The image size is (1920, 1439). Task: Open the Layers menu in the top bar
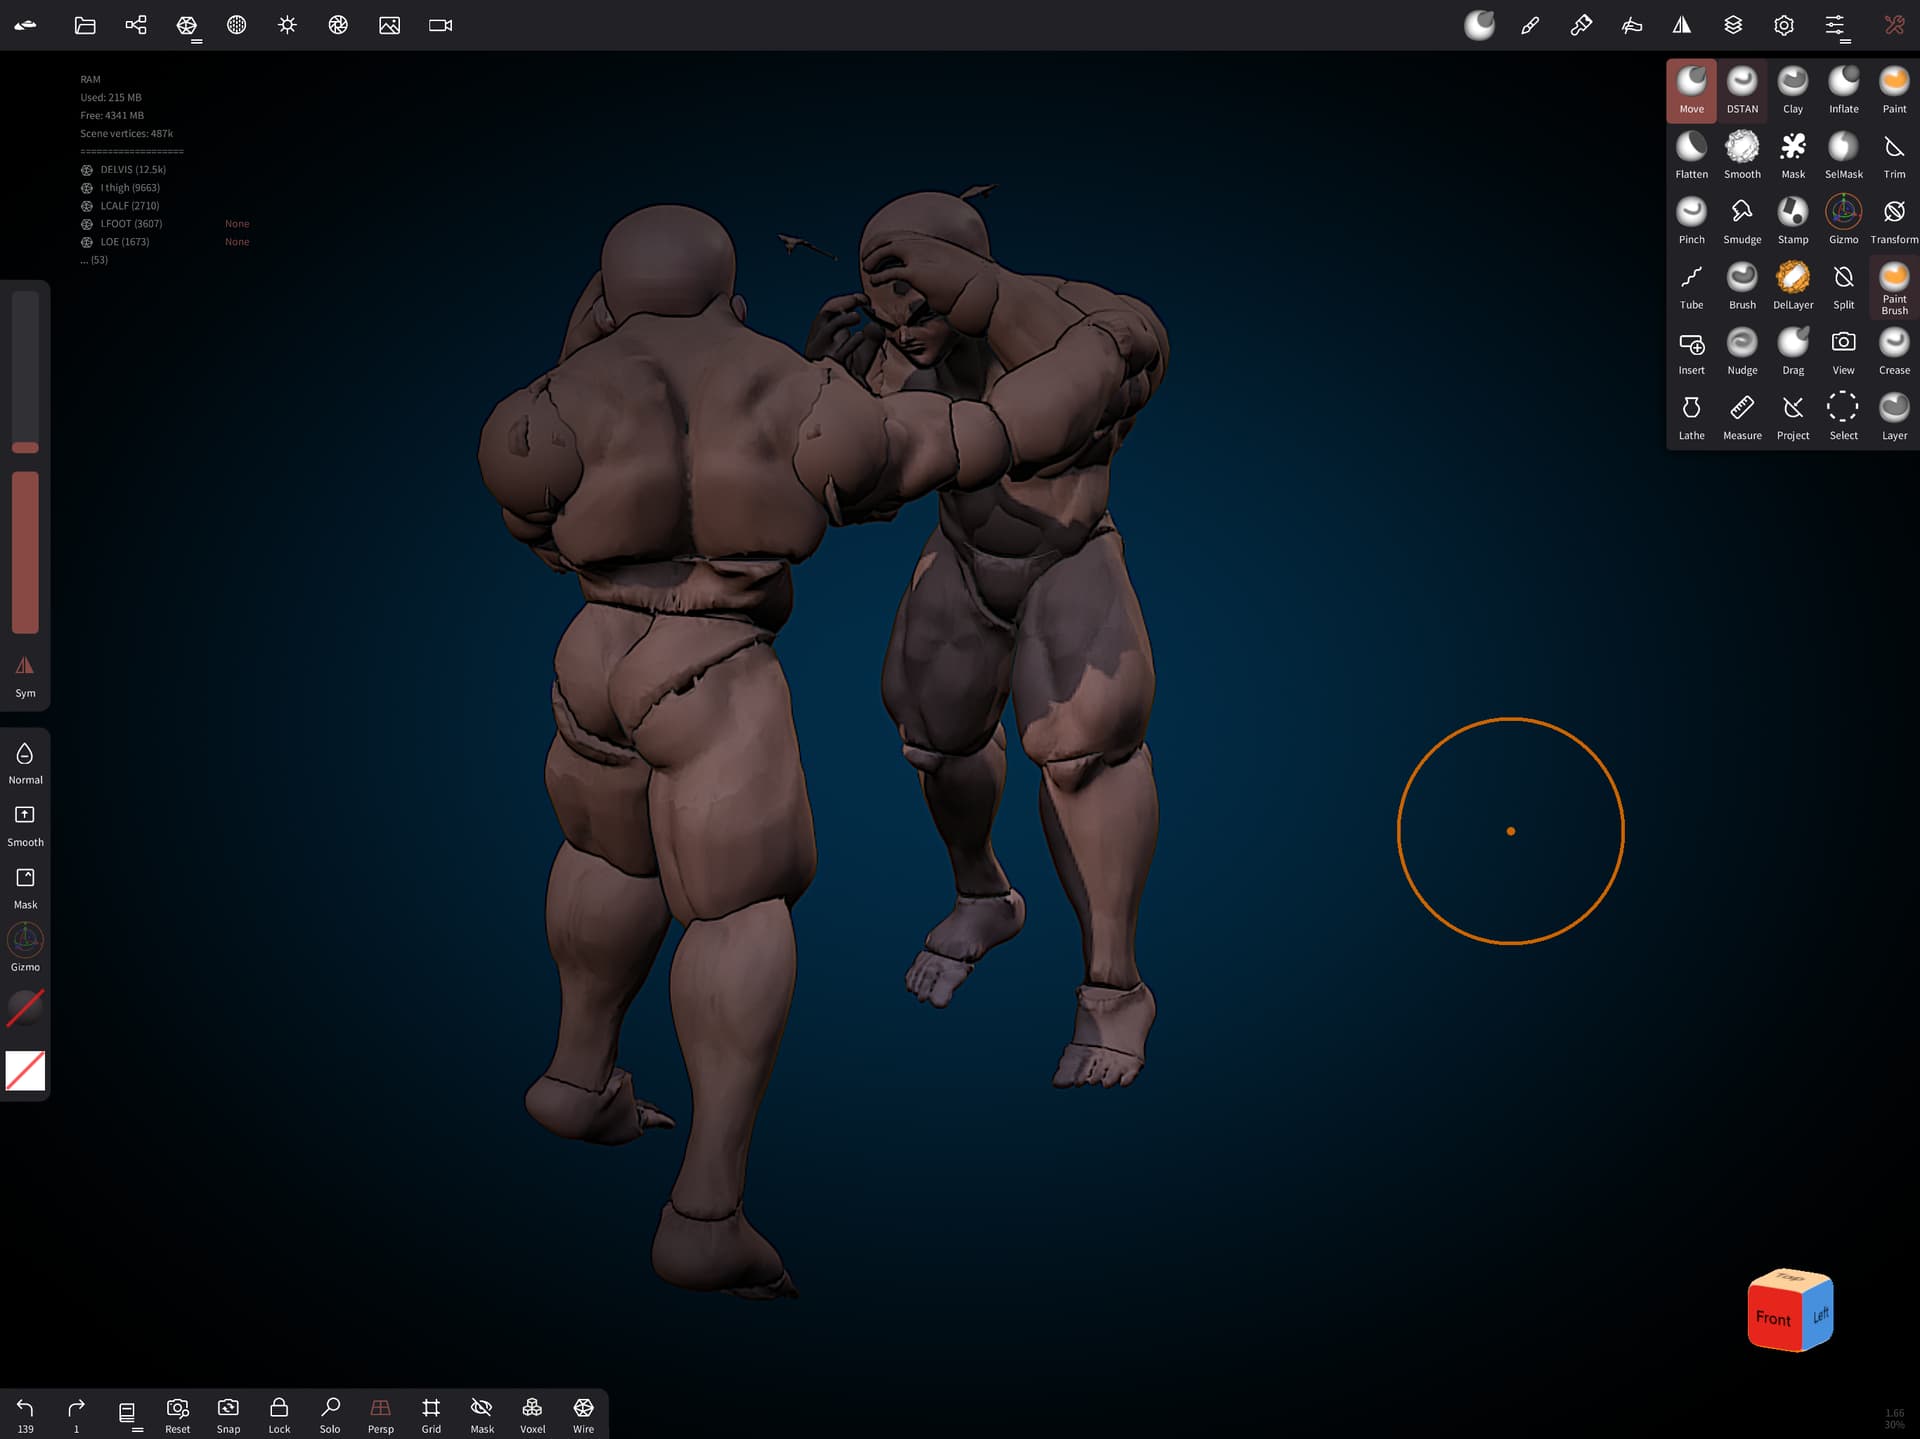click(1733, 25)
